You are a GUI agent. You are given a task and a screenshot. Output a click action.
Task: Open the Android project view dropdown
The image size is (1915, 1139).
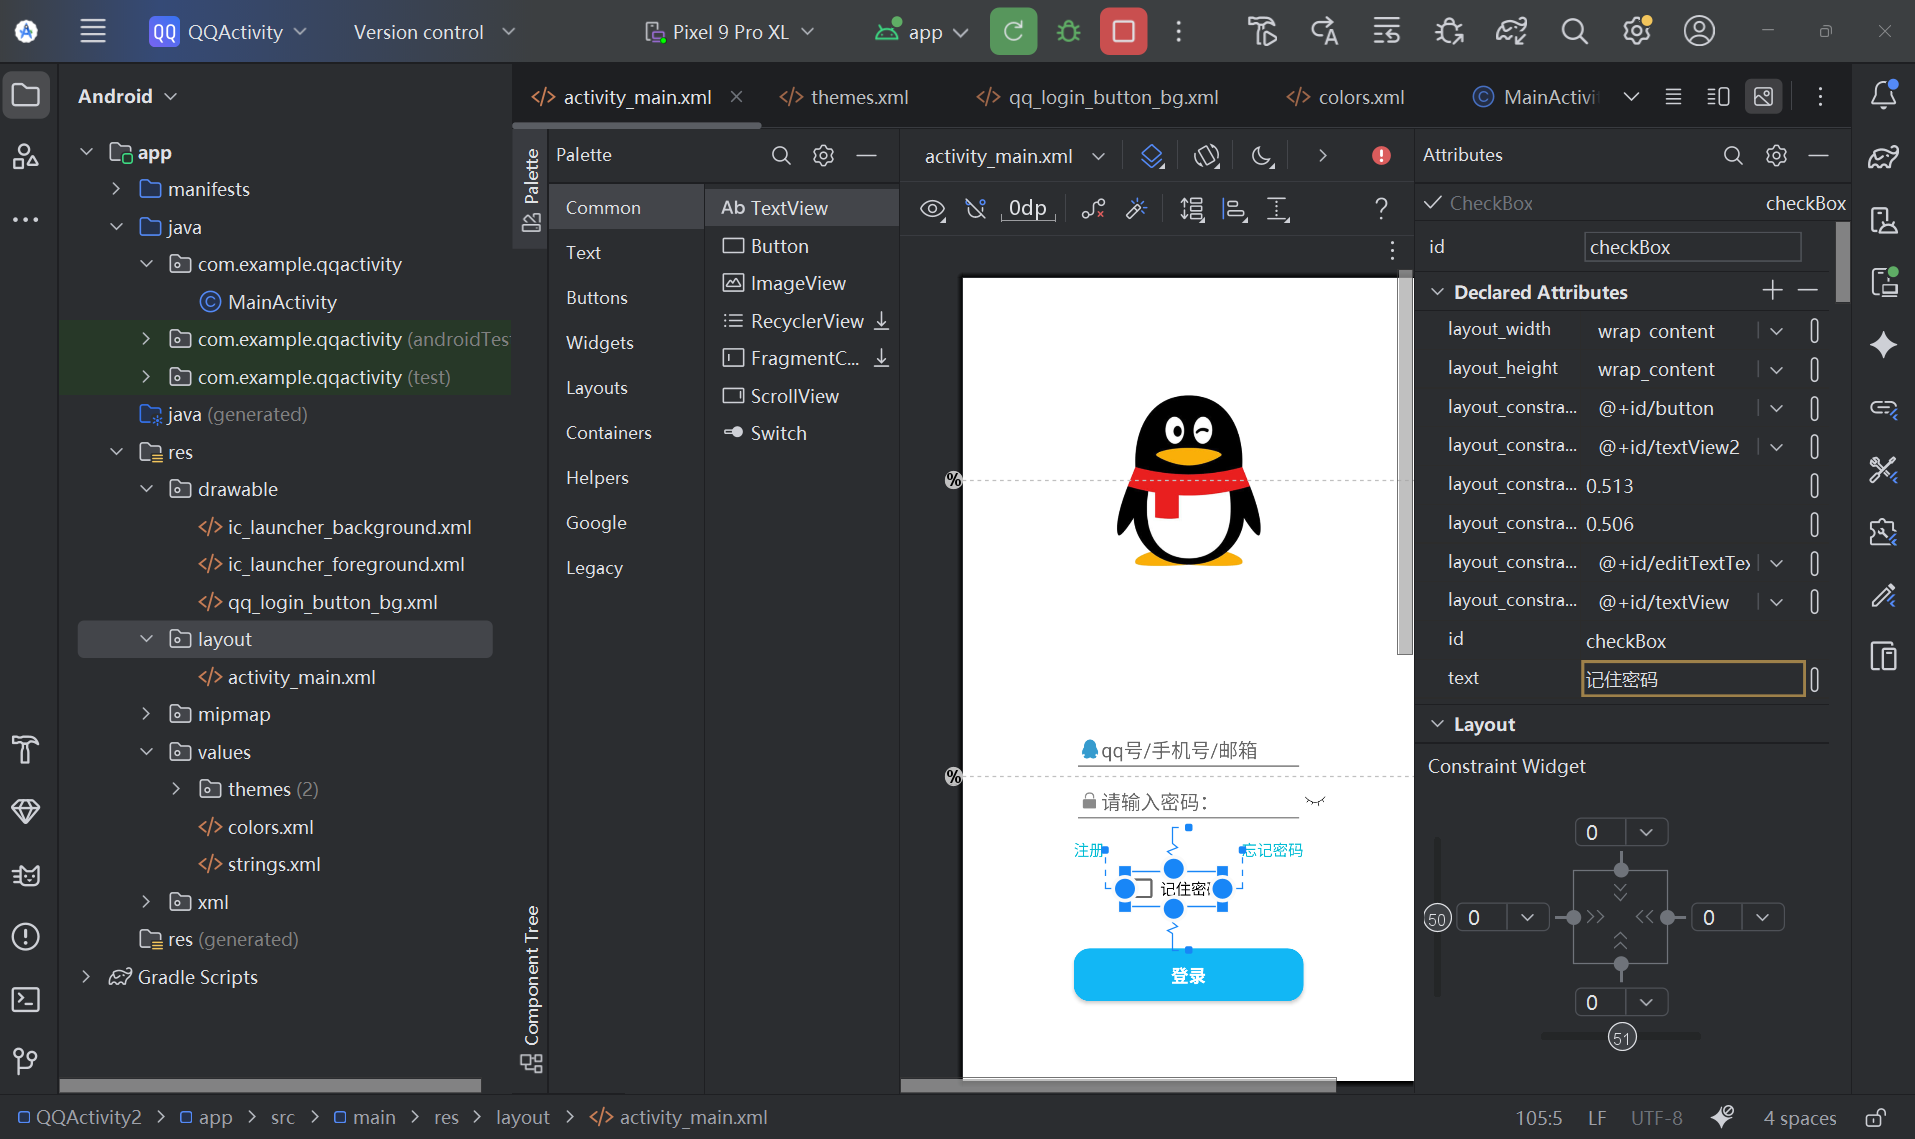click(127, 96)
